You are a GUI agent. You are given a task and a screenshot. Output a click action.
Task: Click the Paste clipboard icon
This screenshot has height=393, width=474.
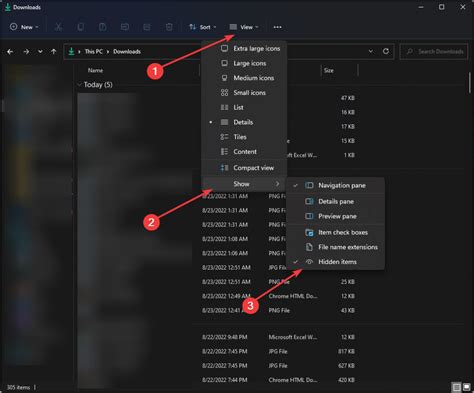[102, 27]
